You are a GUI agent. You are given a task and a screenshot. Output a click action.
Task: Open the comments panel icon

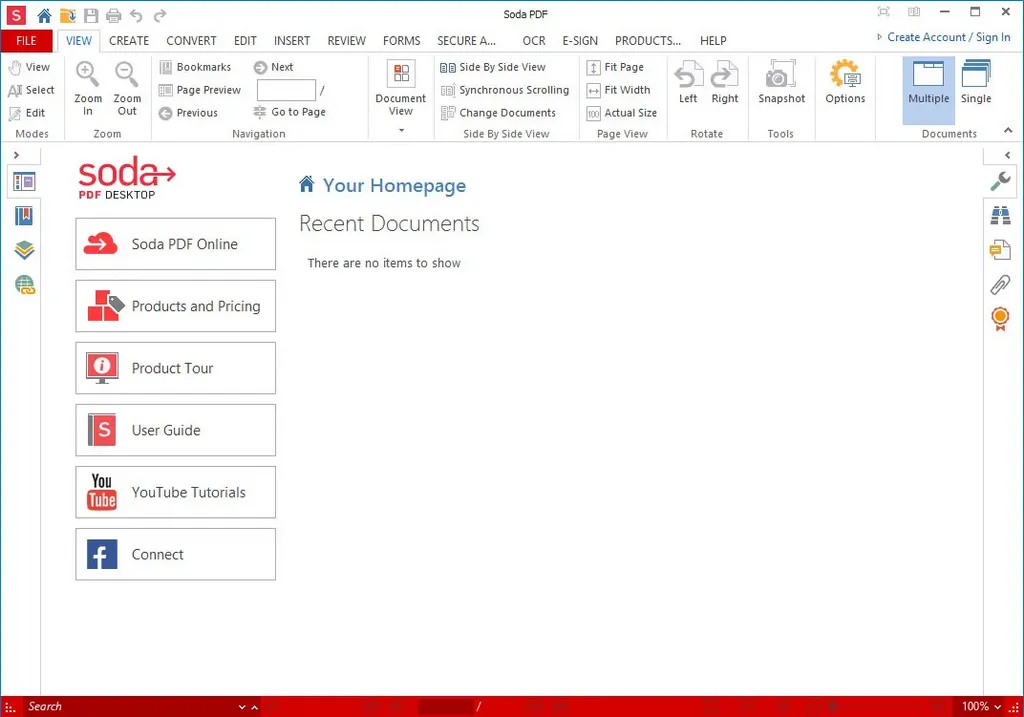point(1000,249)
